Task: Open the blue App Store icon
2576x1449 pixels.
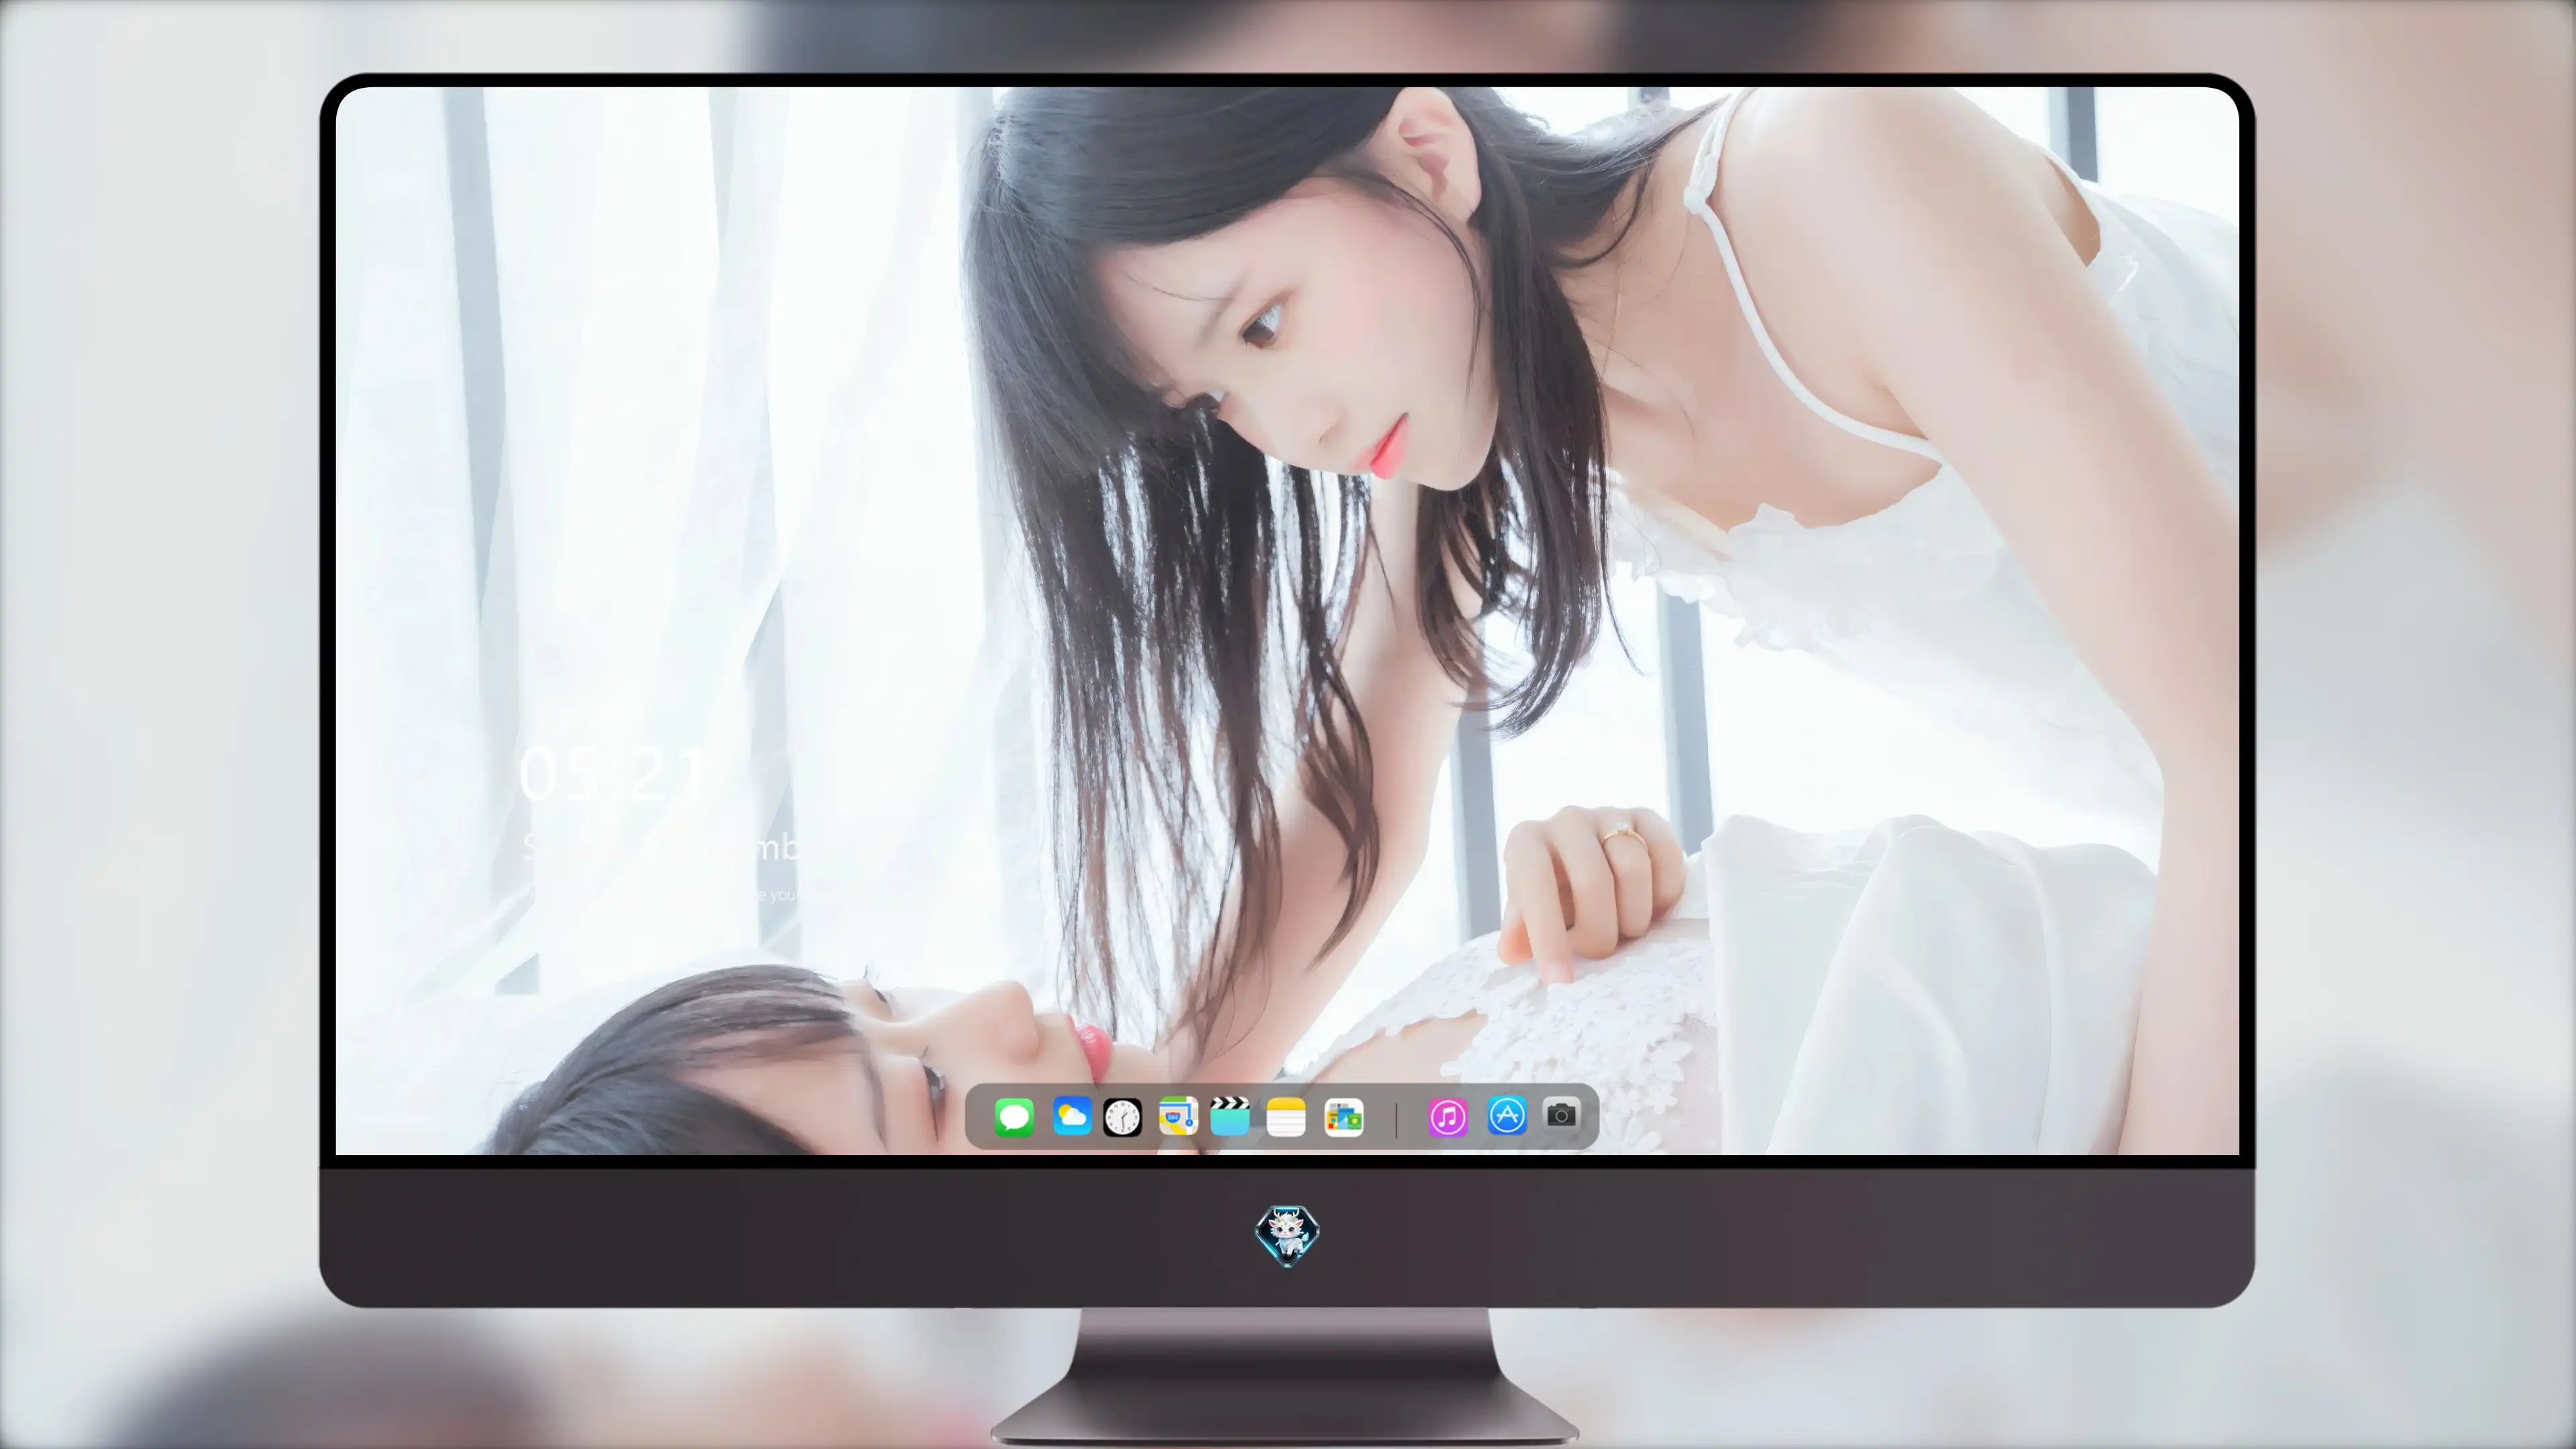Action: [x=1507, y=1116]
